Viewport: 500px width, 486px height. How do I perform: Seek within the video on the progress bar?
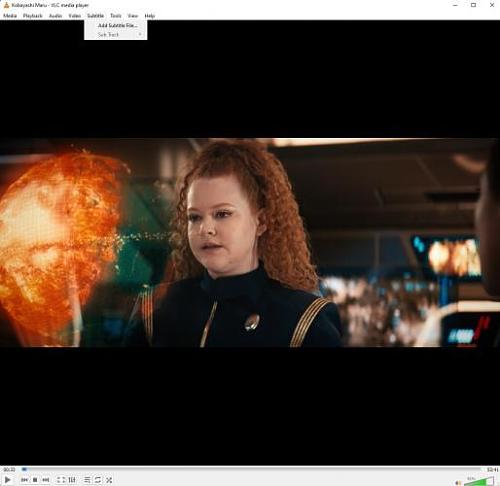click(252, 469)
